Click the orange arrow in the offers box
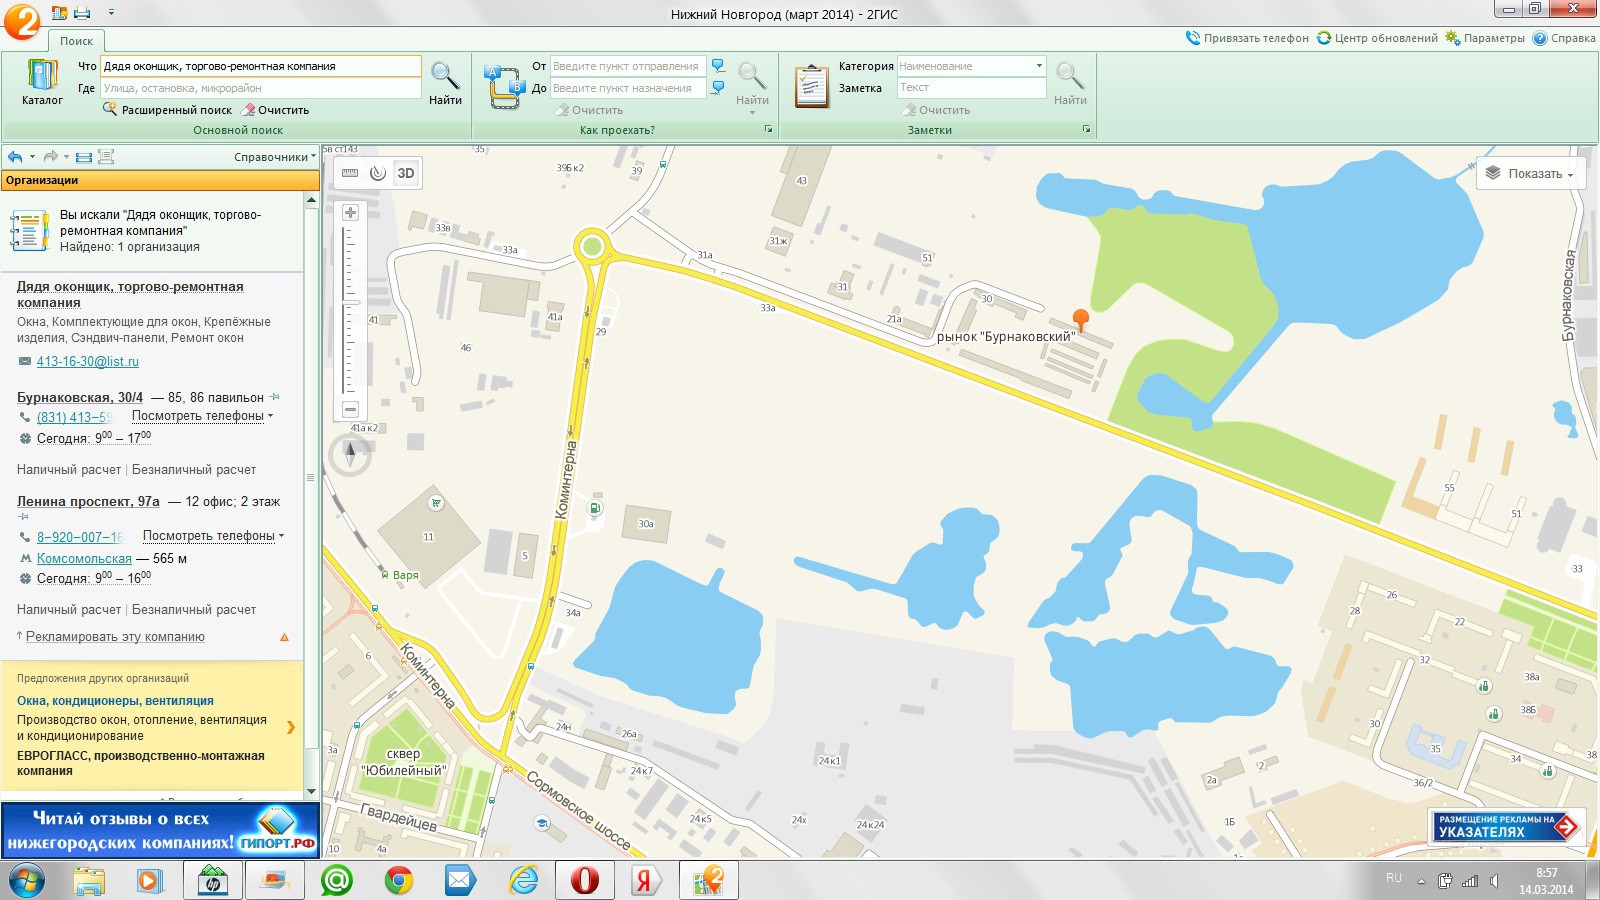The image size is (1600, 900). coord(291,727)
